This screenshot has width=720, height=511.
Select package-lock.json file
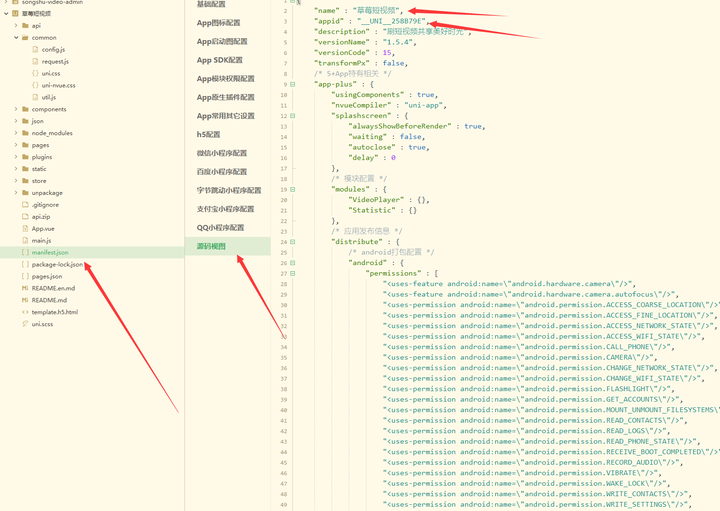click(57, 264)
